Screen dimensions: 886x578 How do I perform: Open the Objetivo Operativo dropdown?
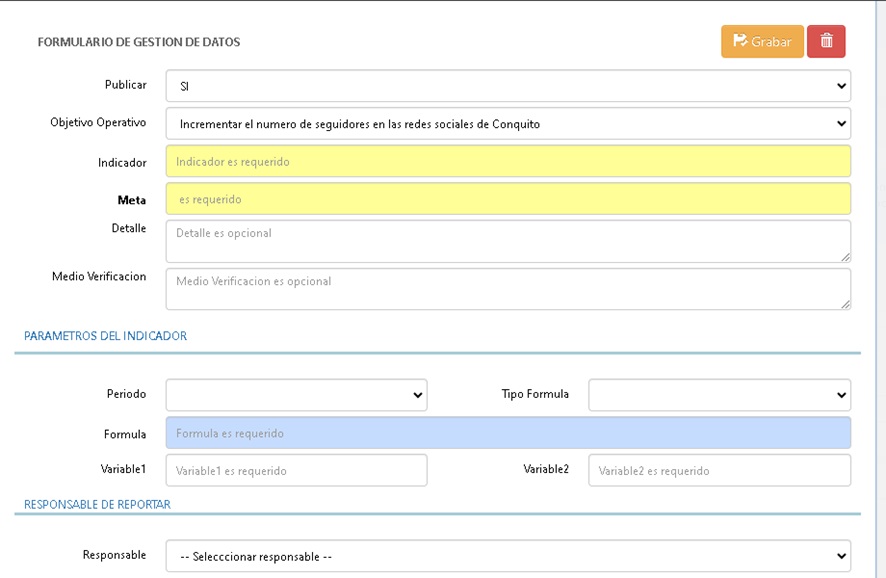tap(508, 124)
